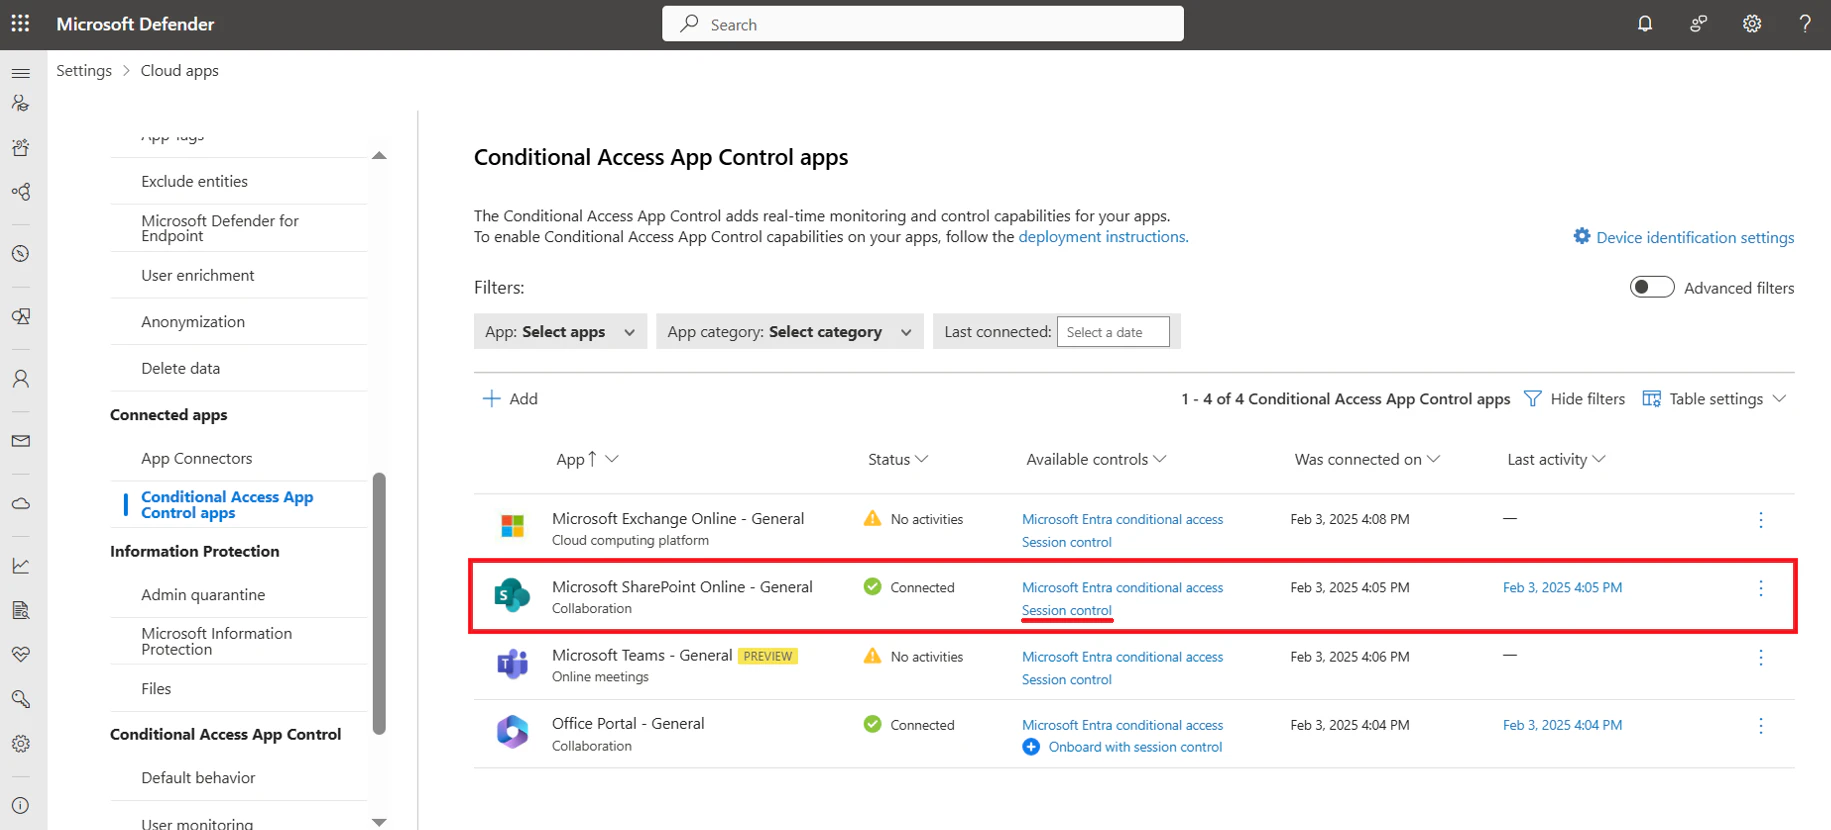This screenshot has height=830, width=1831.
Task: Open the App category Select category dropdown
Action: [x=790, y=332]
